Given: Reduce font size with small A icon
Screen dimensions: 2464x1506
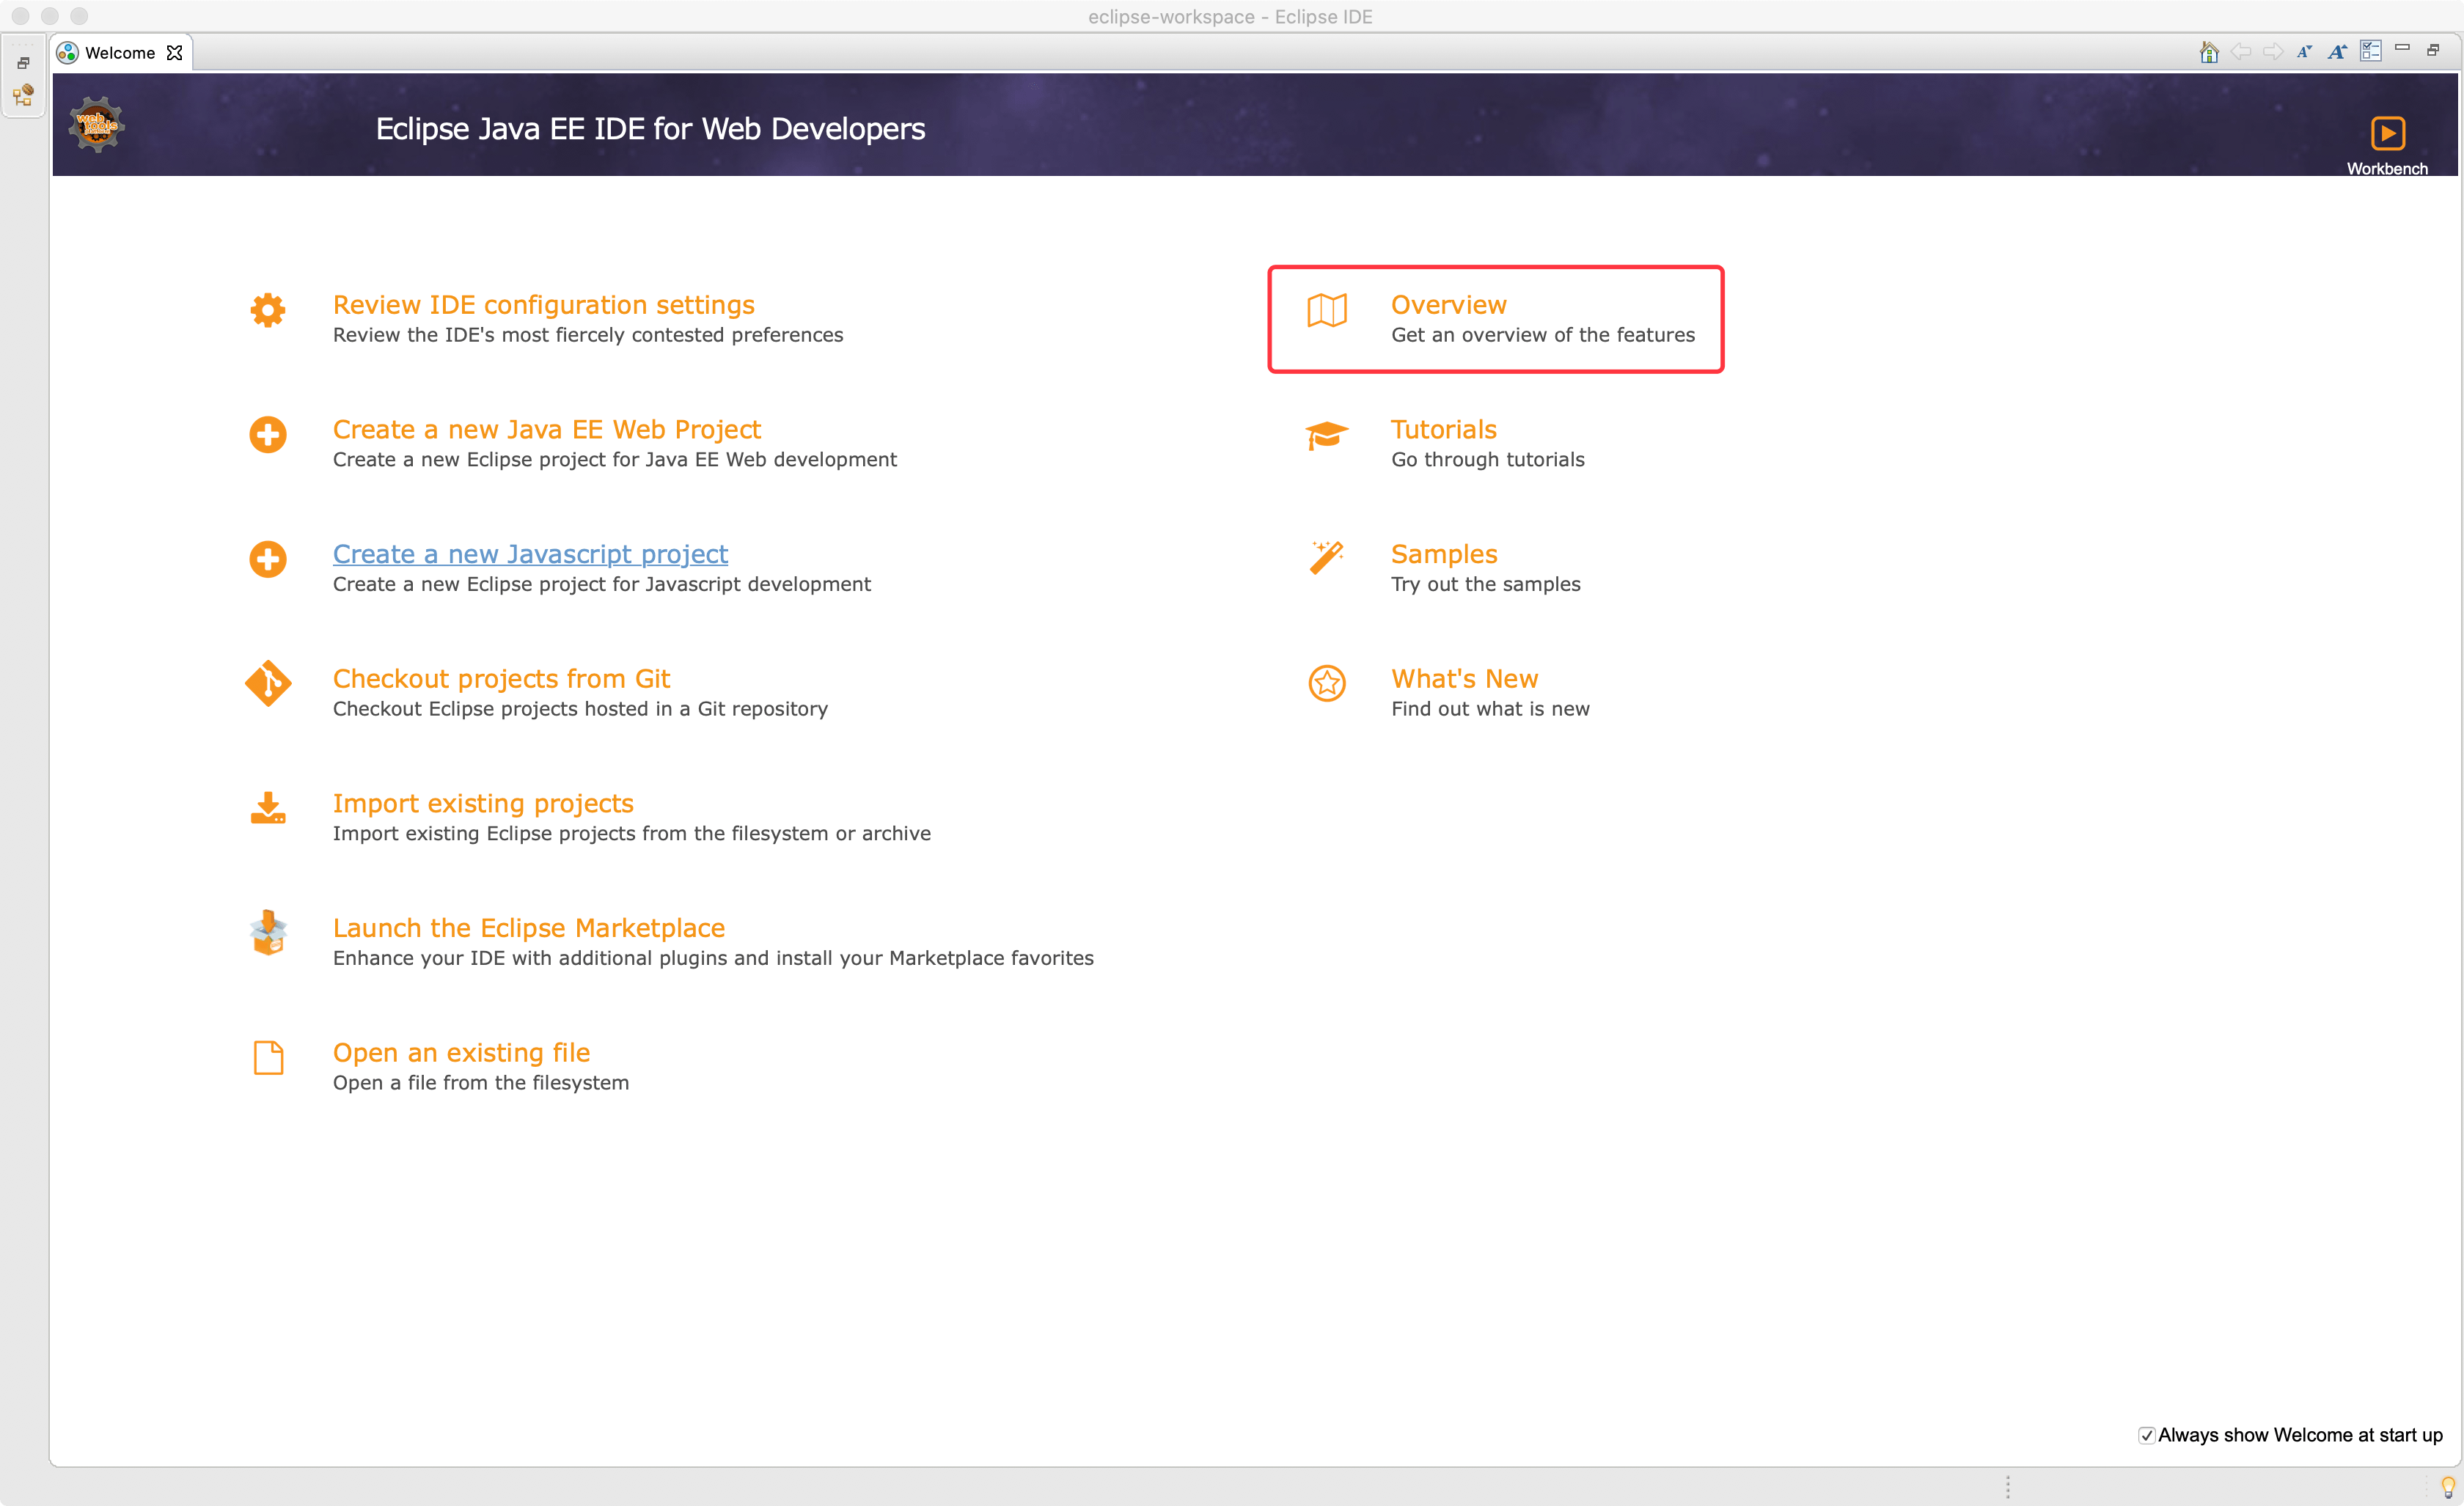Looking at the screenshot, I should click(x=2304, y=52).
